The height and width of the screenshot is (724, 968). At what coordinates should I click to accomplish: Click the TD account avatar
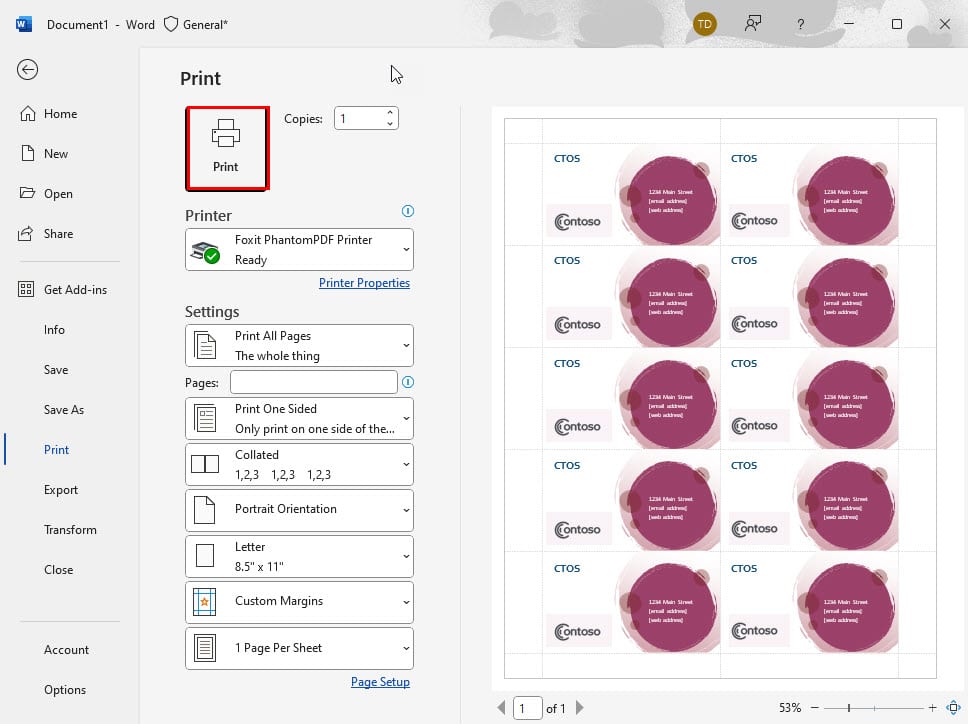704,25
